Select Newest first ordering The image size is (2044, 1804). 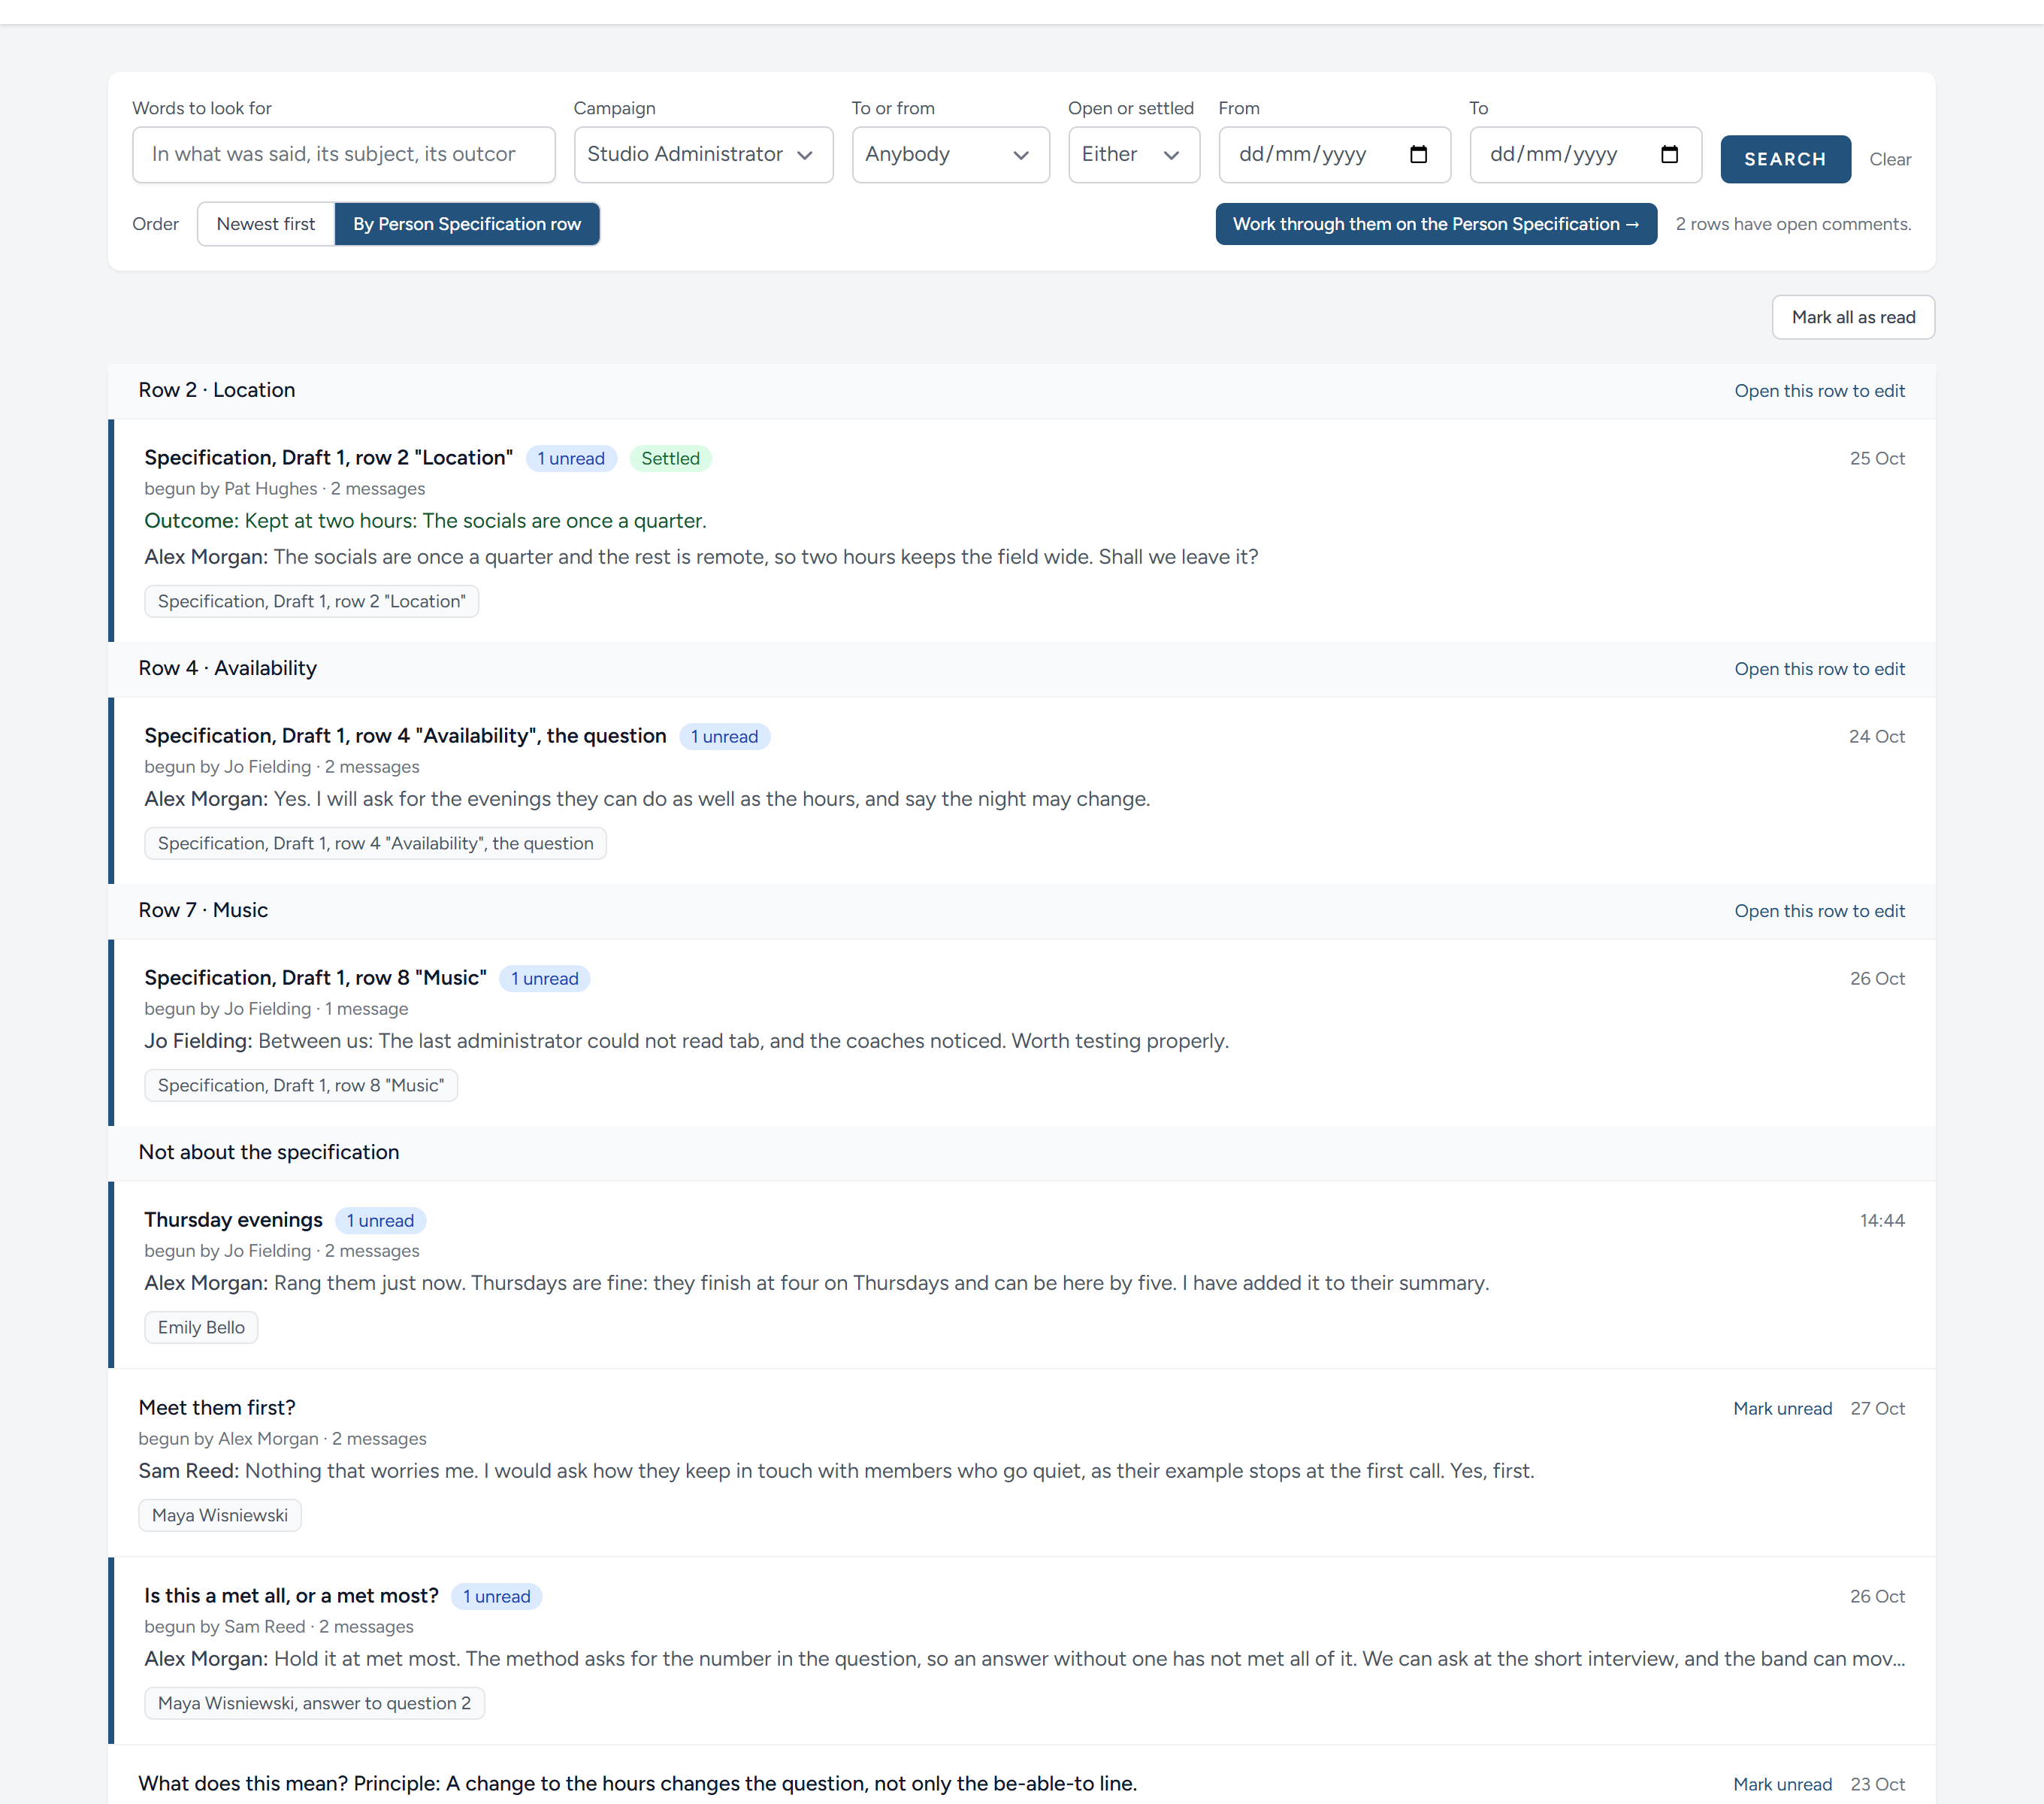tap(265, 224)
